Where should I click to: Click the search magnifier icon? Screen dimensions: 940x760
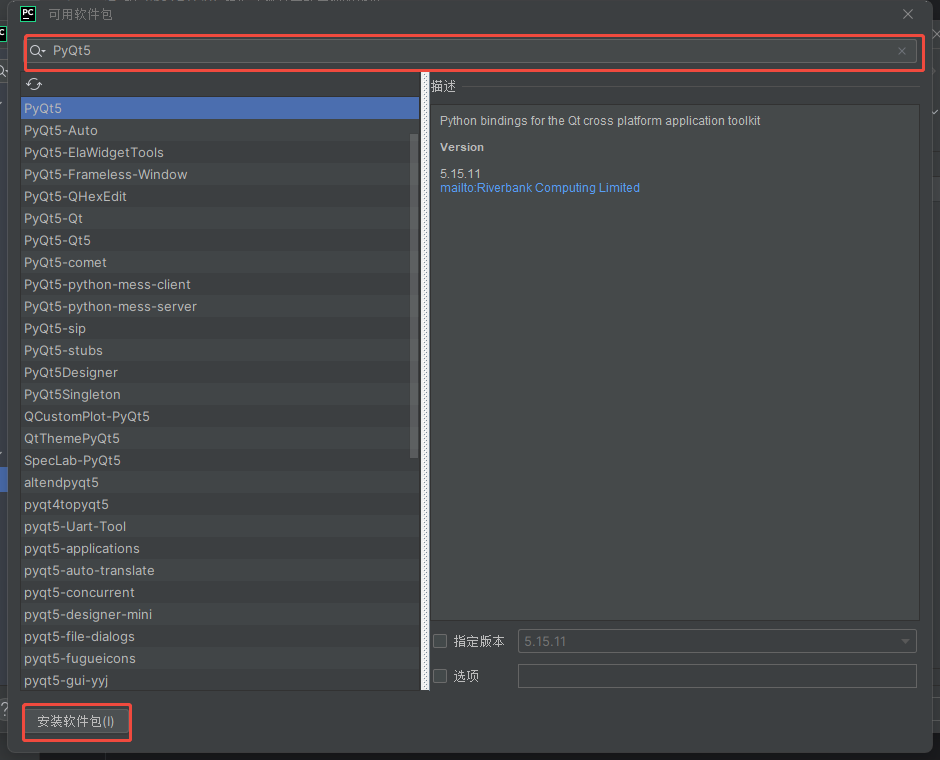click(x=37, y=51)
